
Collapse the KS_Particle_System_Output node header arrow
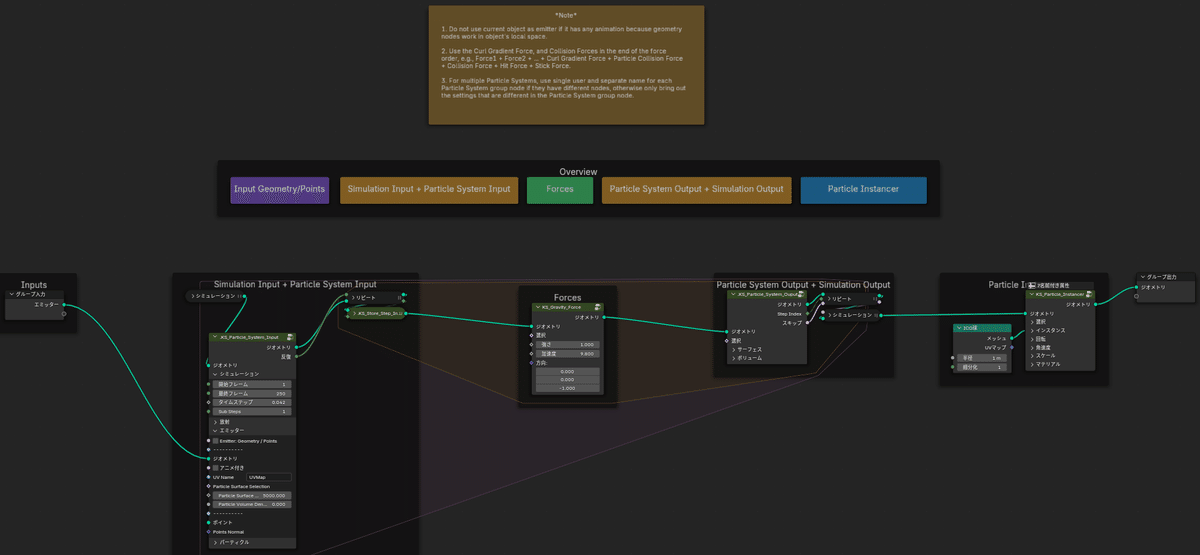coord(733,294)
